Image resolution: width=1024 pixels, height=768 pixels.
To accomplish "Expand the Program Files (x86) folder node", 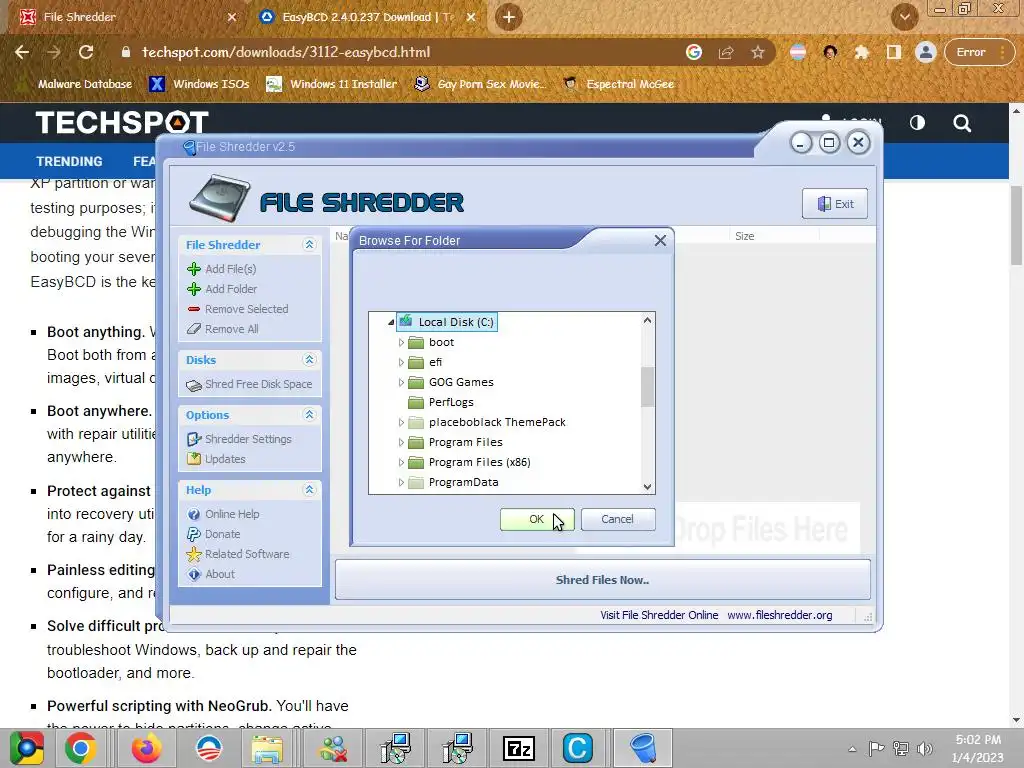I will [x=401, y=462].
